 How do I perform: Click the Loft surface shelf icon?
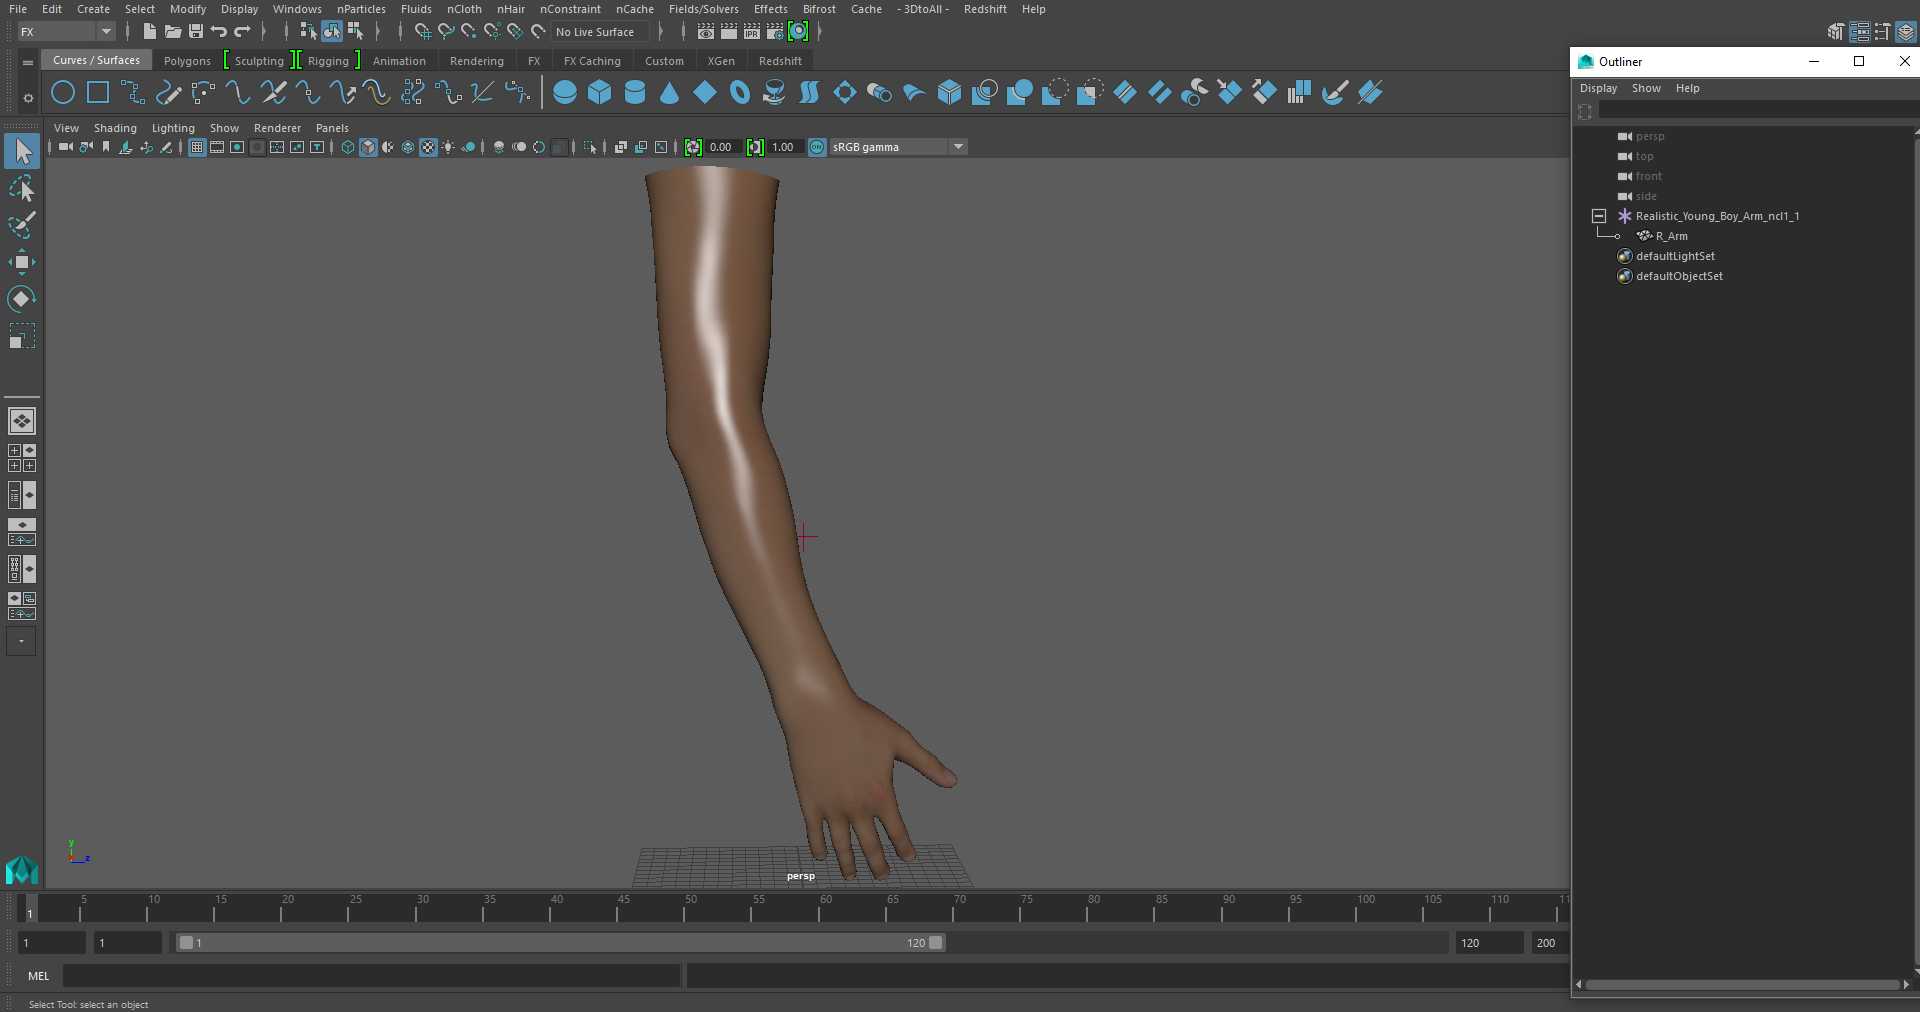pyautogui.click(x=809, y=93)
